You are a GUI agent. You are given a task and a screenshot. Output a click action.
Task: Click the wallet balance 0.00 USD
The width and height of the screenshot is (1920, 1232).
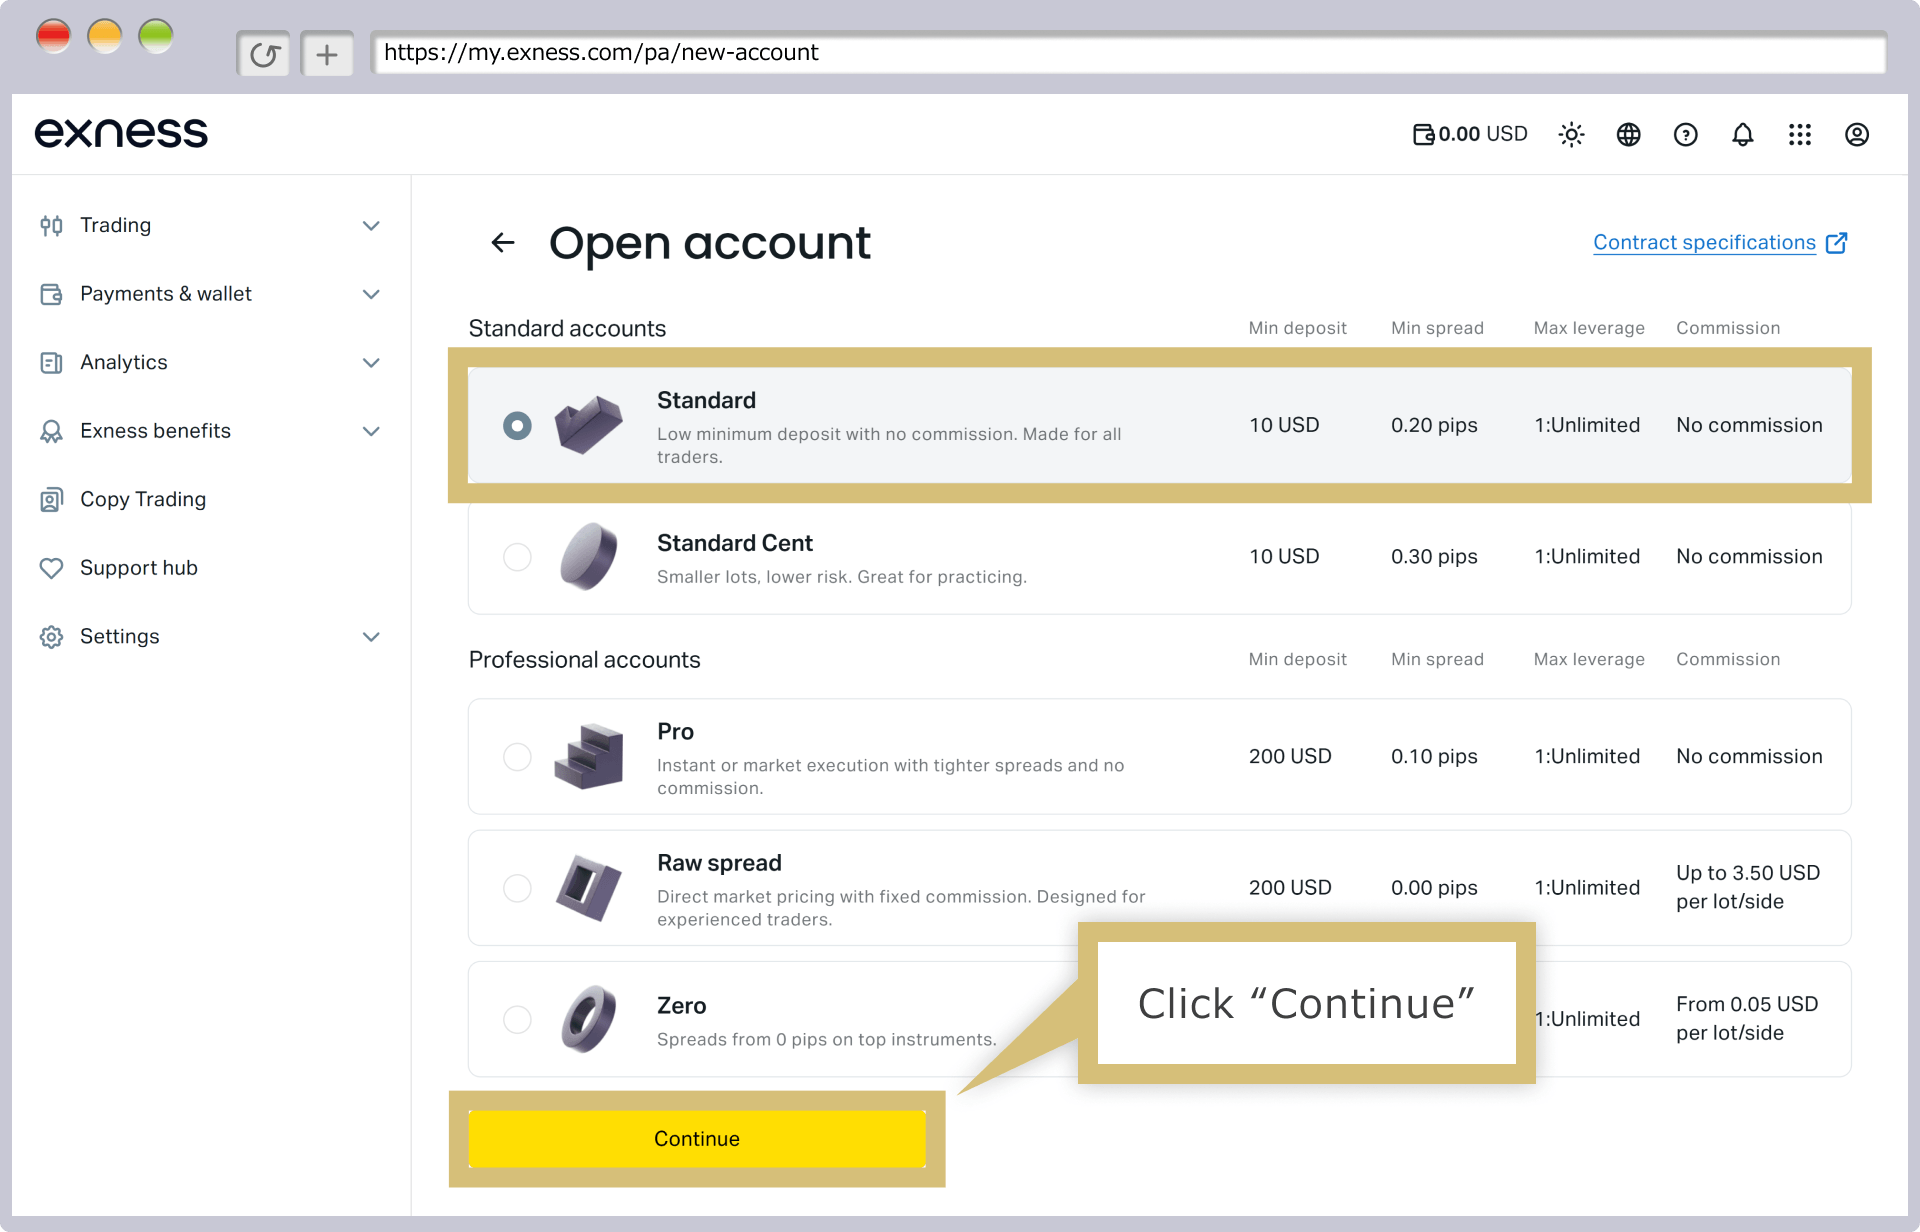click(x=1470, y=134)
